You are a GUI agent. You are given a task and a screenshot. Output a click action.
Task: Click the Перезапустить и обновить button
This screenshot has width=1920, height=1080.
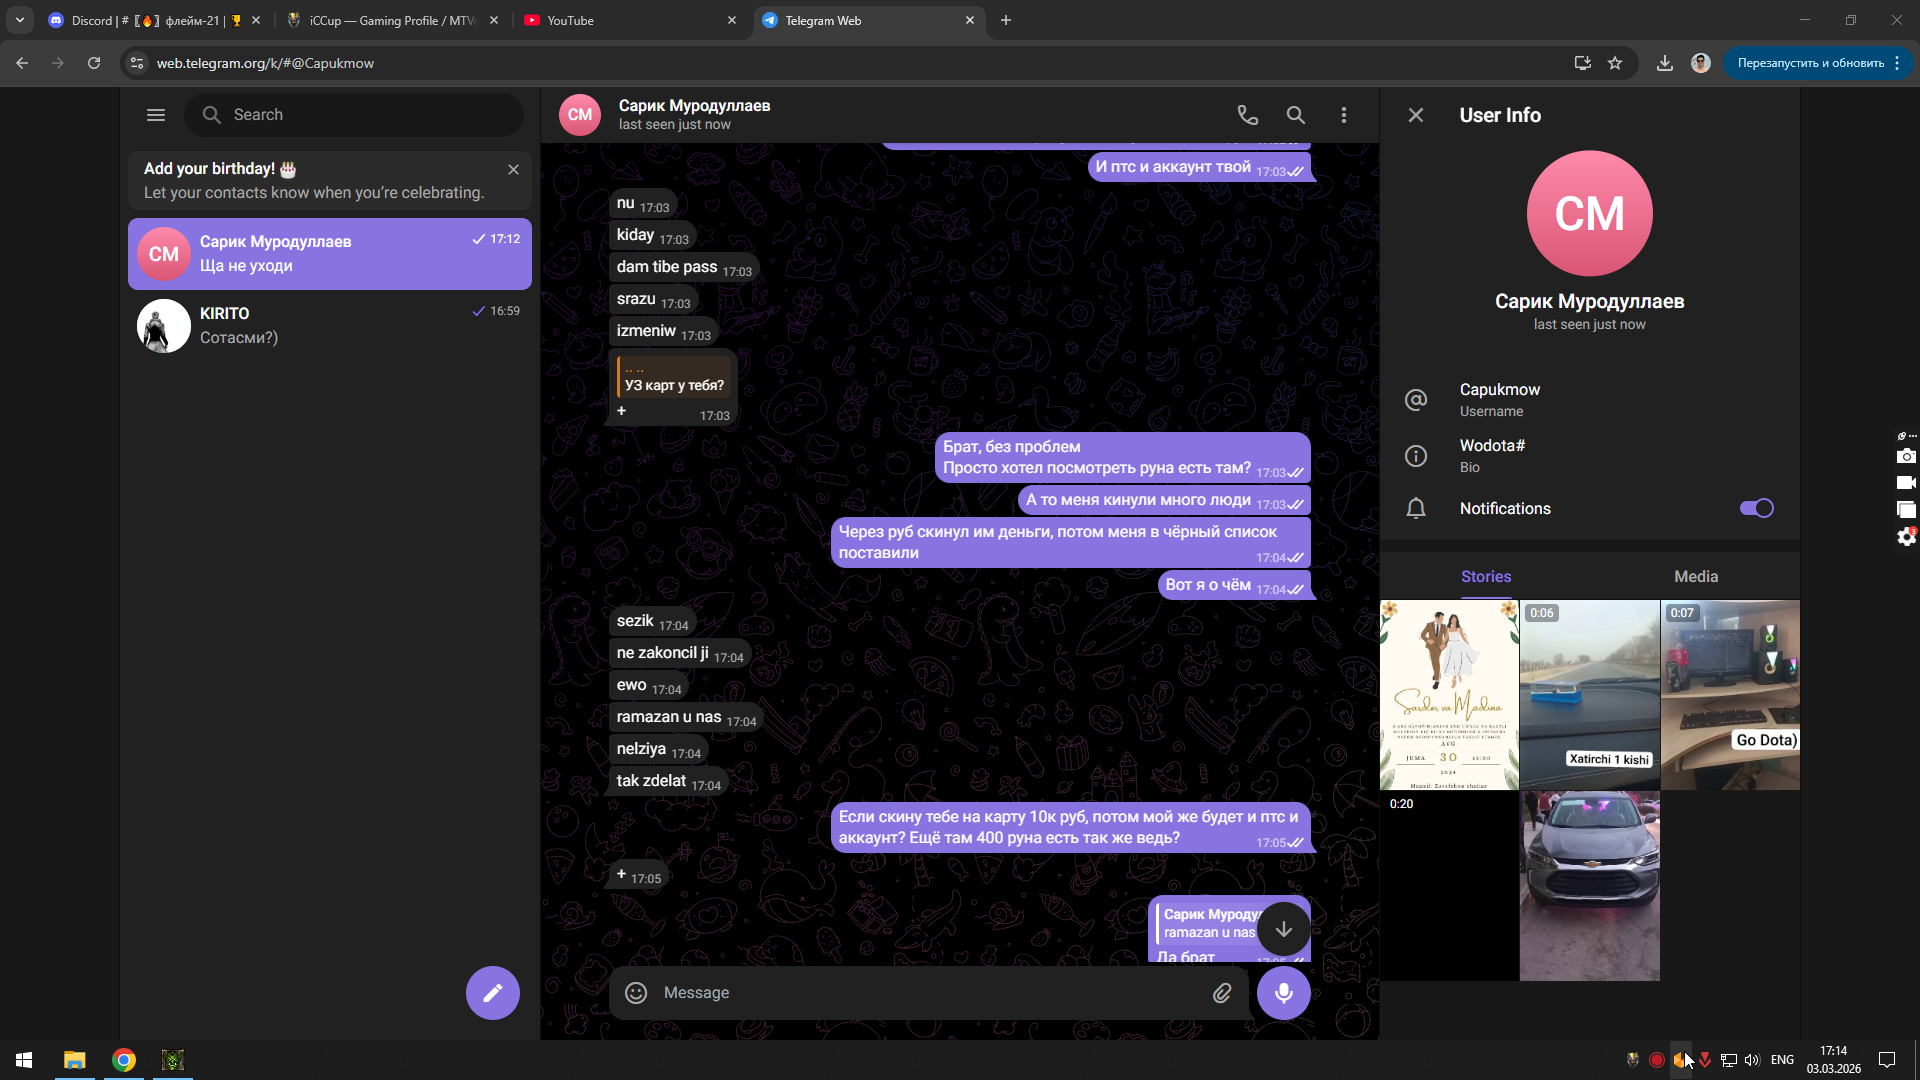click(x=1810, y=63)
